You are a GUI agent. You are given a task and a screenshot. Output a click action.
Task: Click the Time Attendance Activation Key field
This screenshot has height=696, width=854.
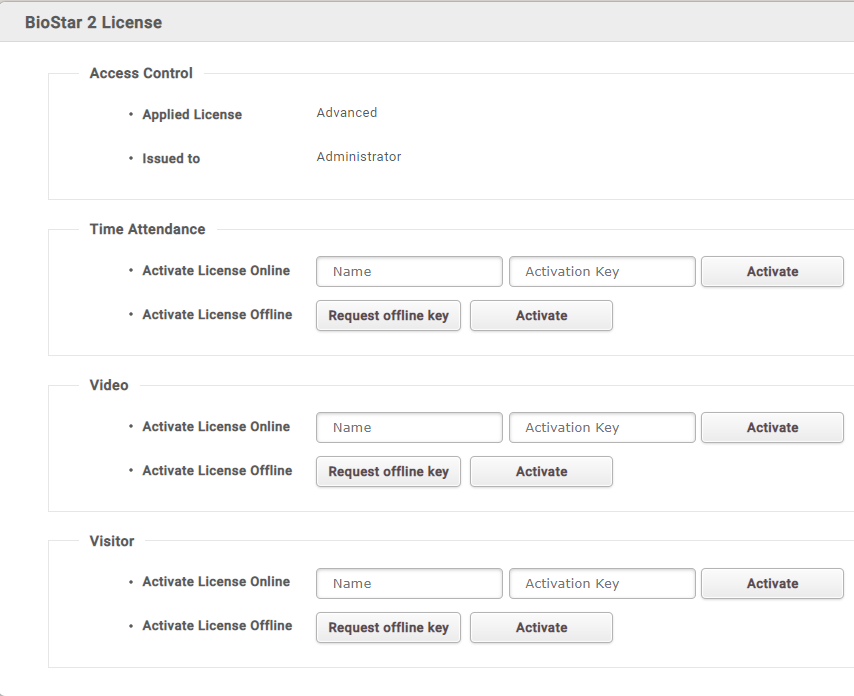tap(602, 272)
